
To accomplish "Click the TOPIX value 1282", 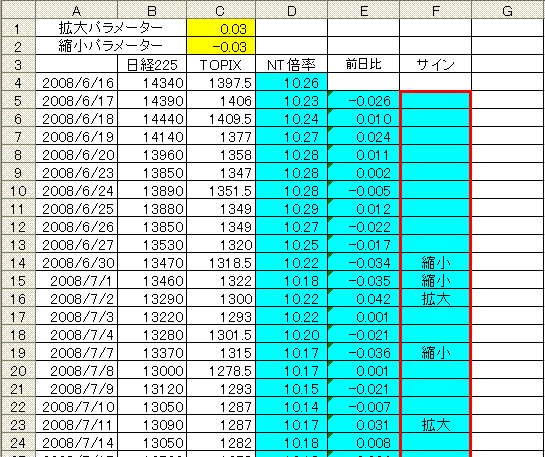I will (x=221, y=443).
